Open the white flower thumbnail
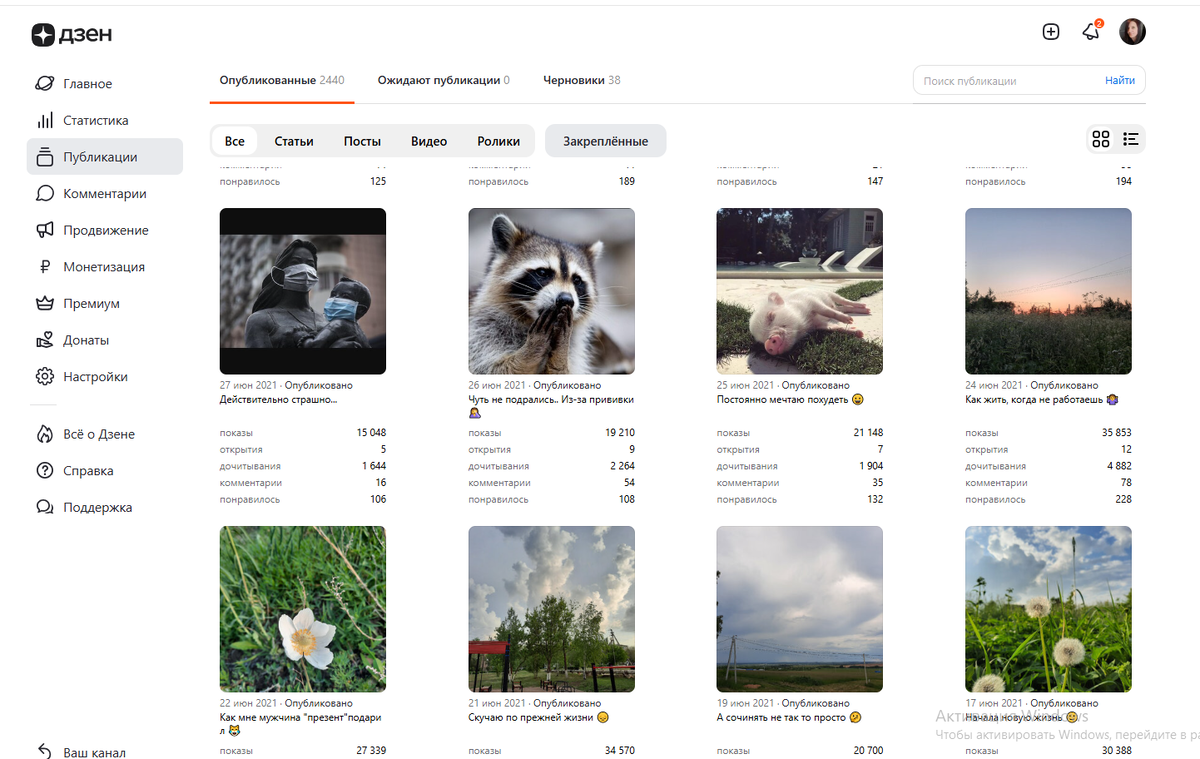1200x759 pixels. click(303, 609)
